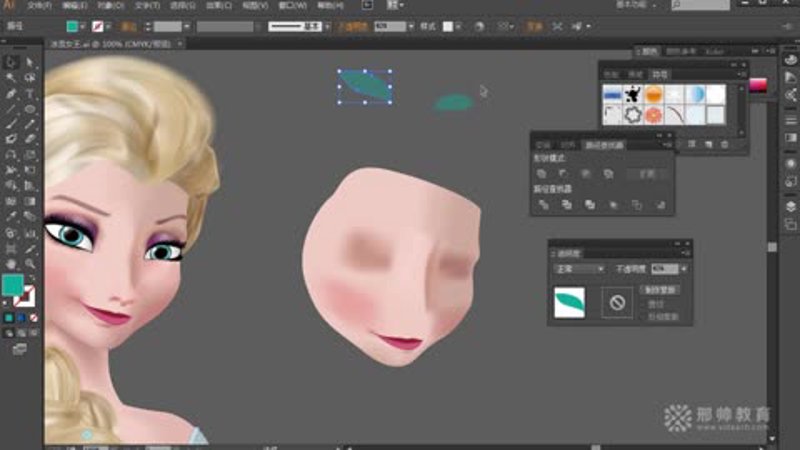Image resolution: width=800 pixels, height=450 pixels.
Task: Select the Zoom tool in toolbox
Action: 30,264
